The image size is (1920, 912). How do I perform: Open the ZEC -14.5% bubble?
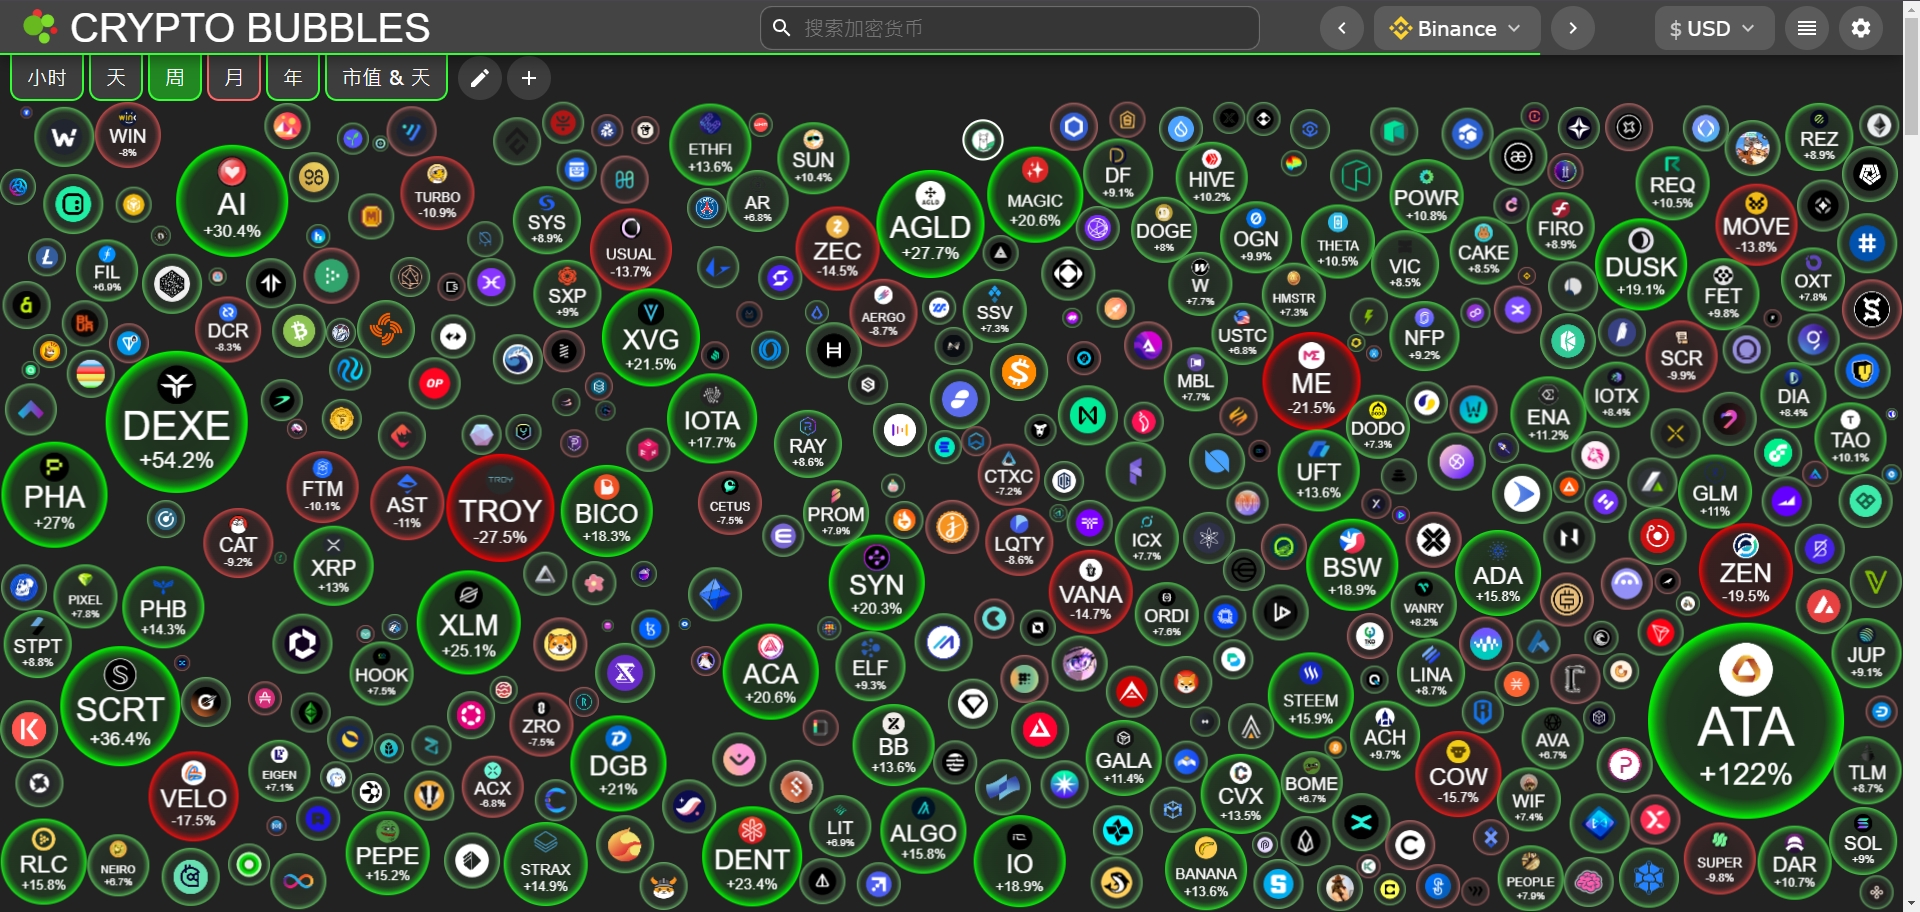pos(837,247)
